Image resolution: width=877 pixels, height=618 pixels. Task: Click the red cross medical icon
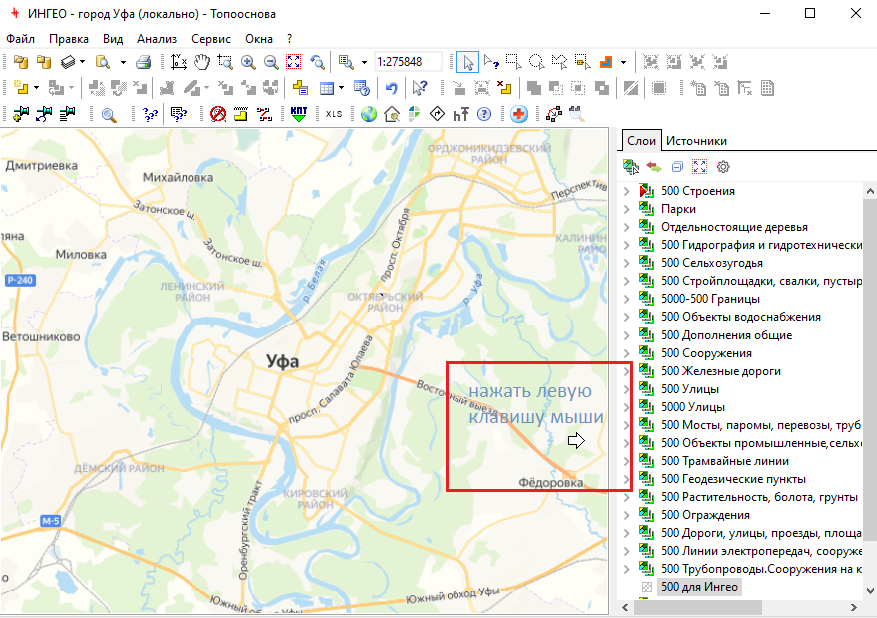point(518,114)
